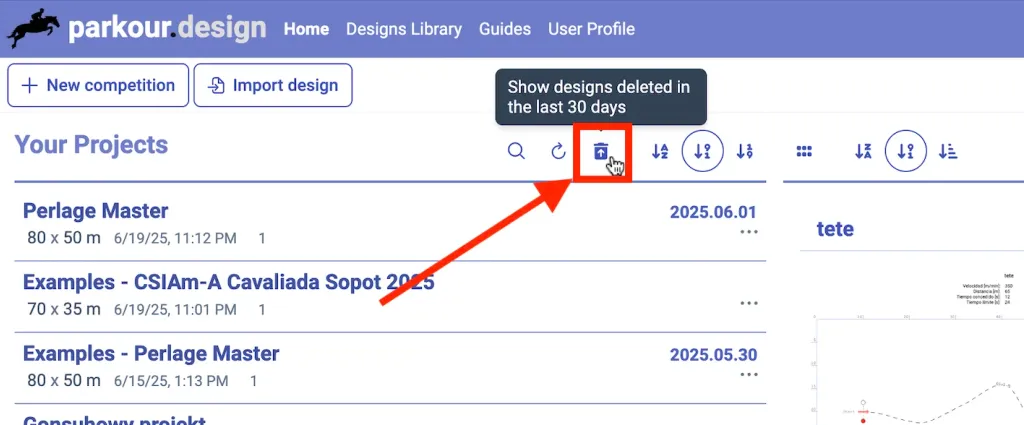Show designs deleted in last 30 days
The width and height of the screenshot is (1024, 425).
click(x=600, y=152)
